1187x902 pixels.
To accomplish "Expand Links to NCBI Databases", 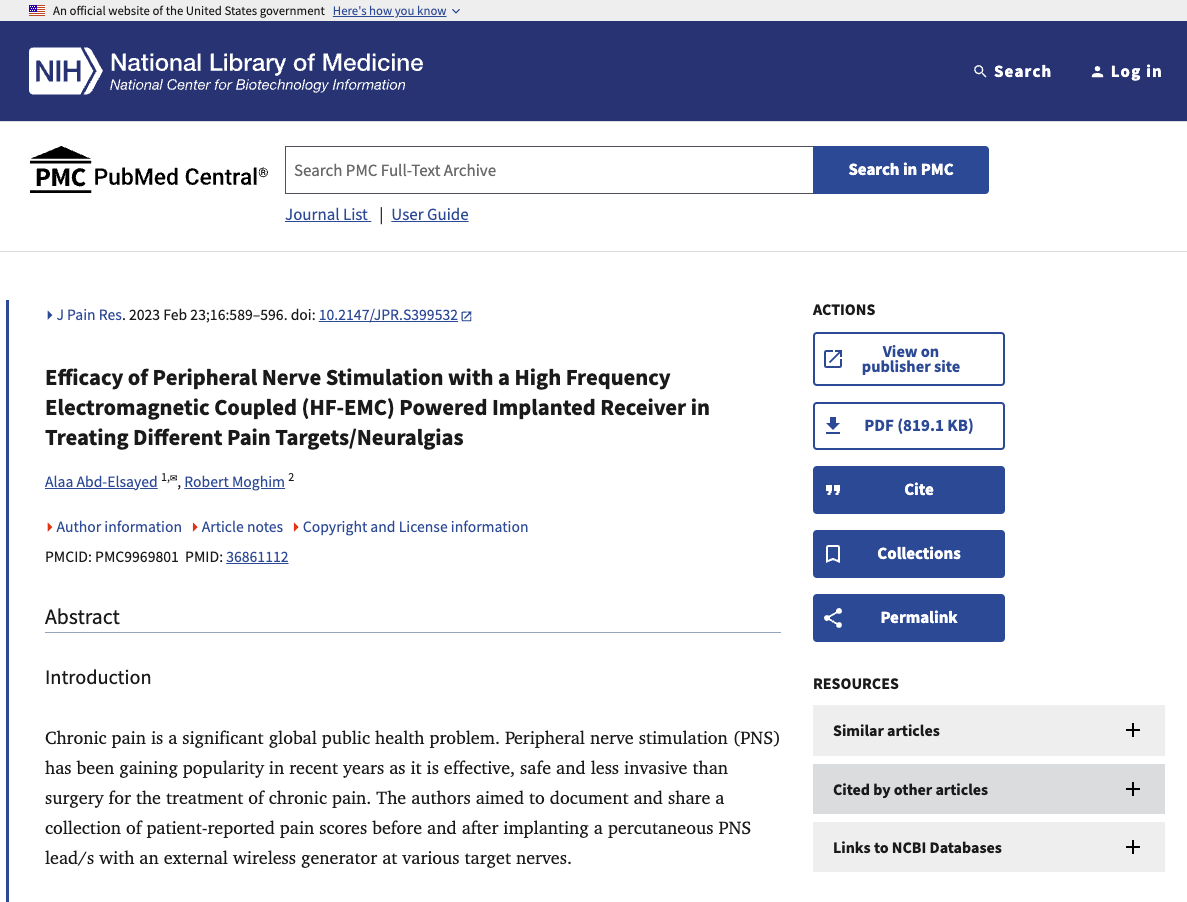I will point(1132,848).
